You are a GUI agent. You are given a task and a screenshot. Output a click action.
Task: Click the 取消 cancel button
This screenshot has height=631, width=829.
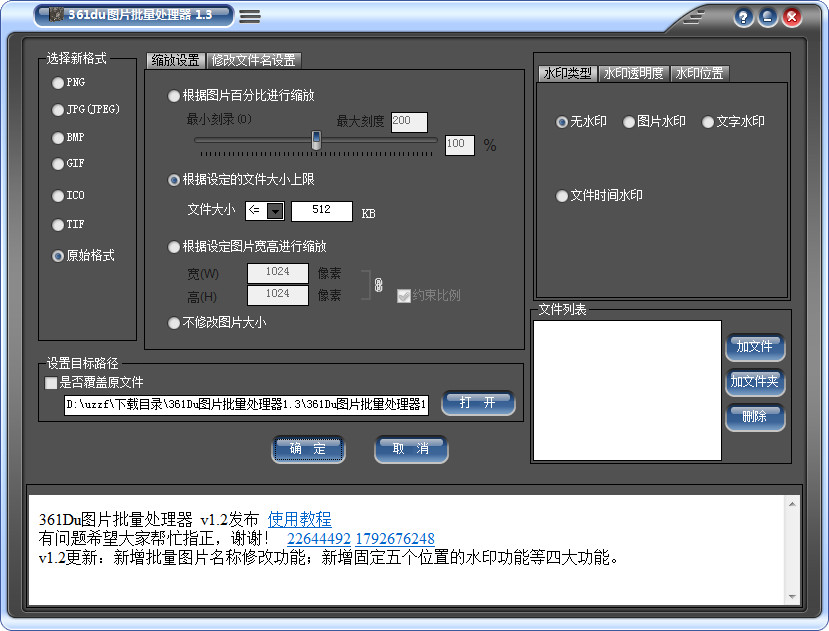coord(411,449)
